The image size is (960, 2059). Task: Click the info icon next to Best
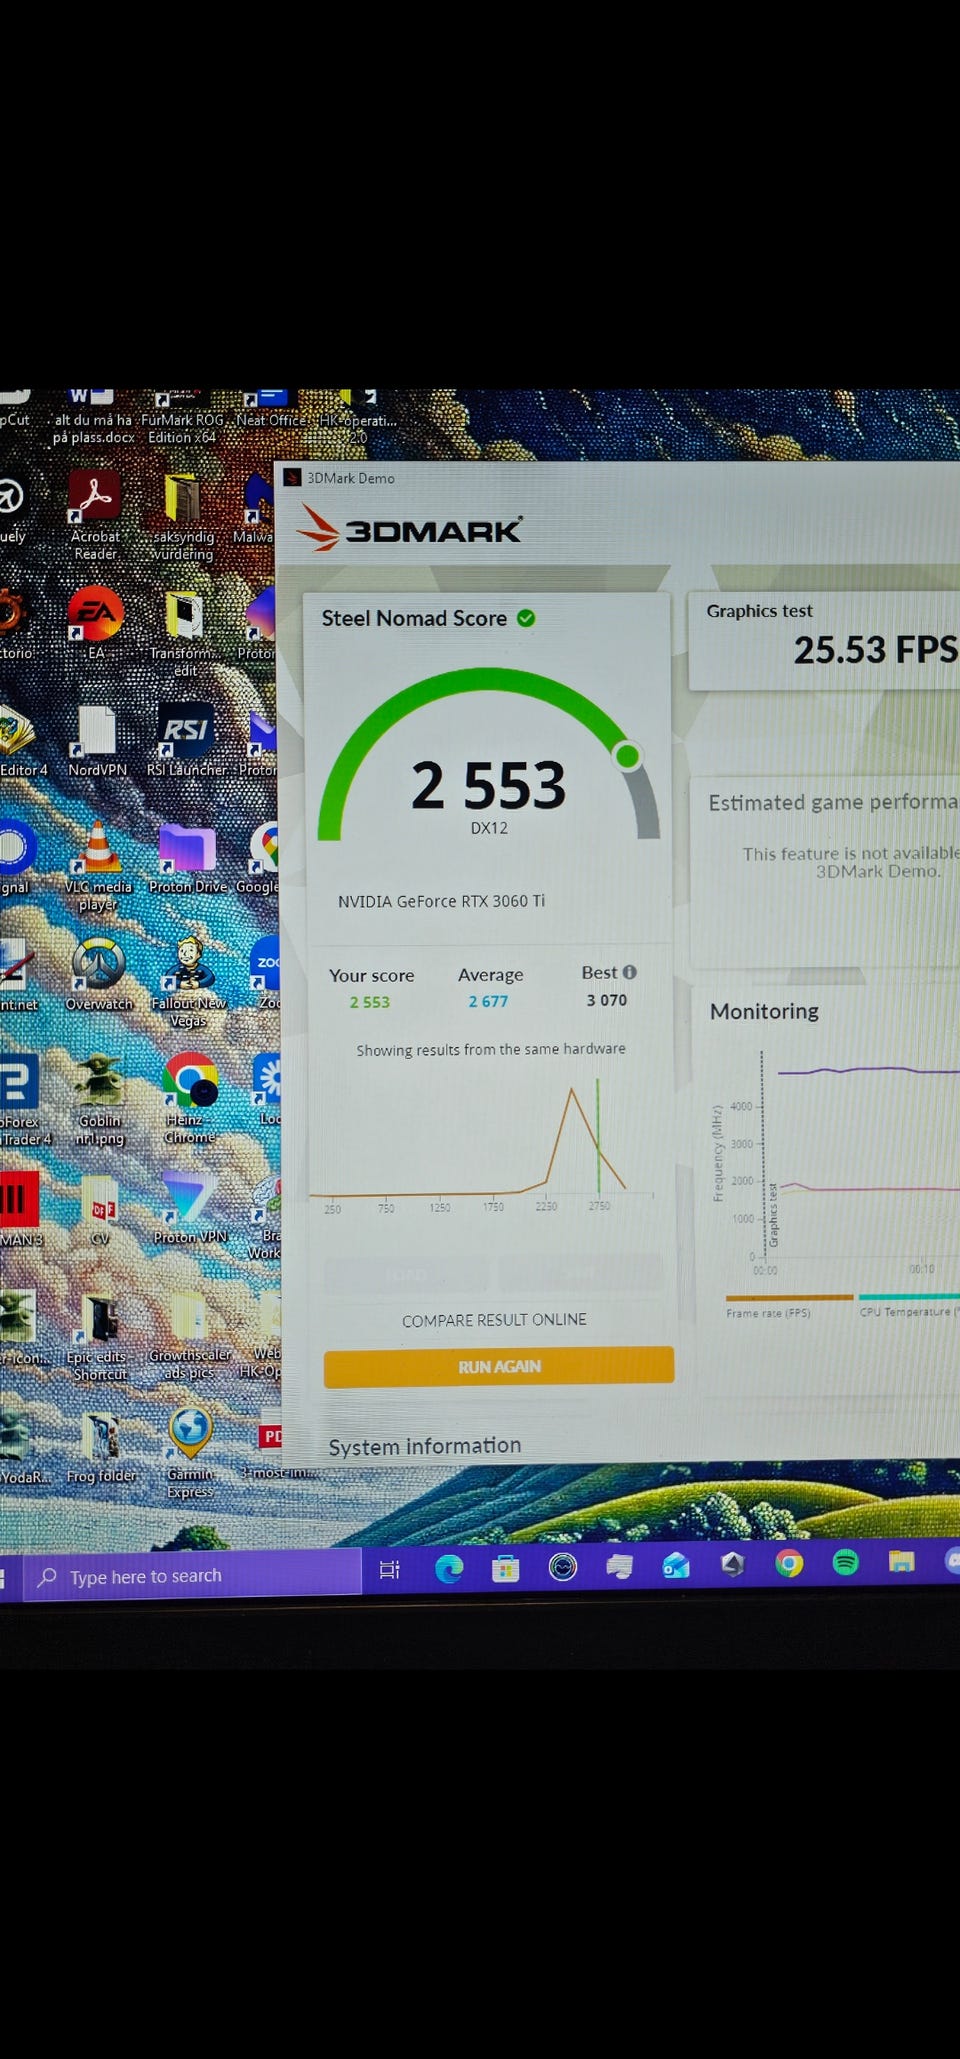tap(630, 972)
